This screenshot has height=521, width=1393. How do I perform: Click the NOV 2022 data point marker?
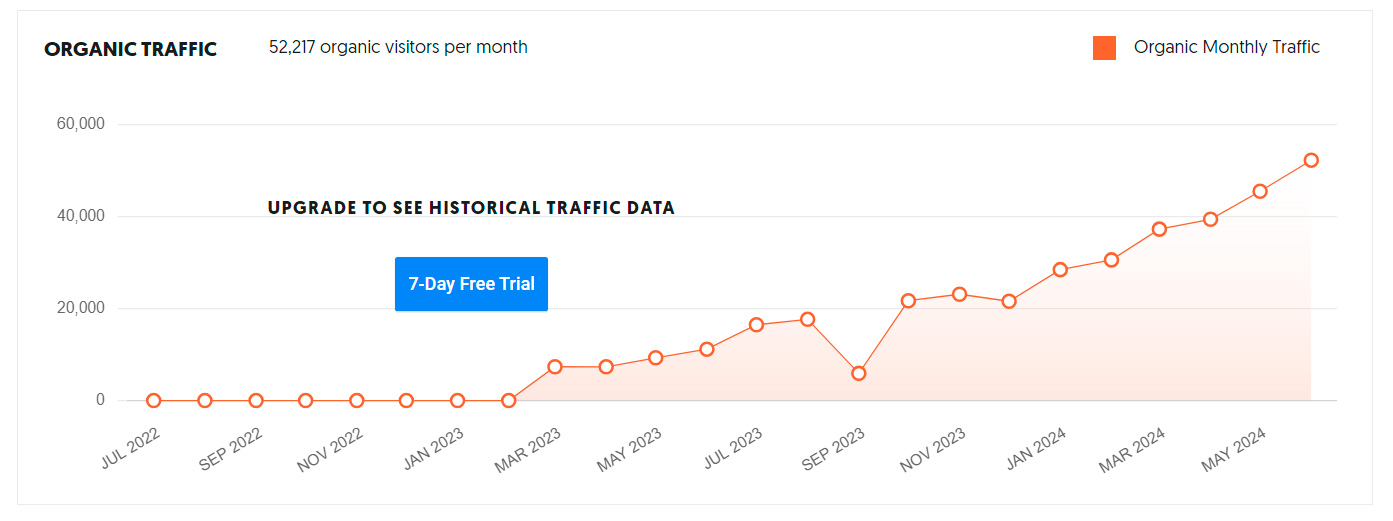(x=356, y=400)
